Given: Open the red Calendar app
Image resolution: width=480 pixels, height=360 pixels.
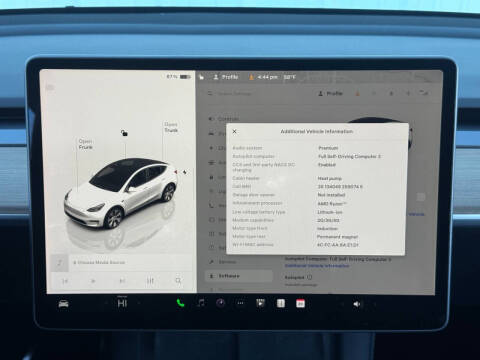Looking at the screenshot, I should tap(300, 303).
